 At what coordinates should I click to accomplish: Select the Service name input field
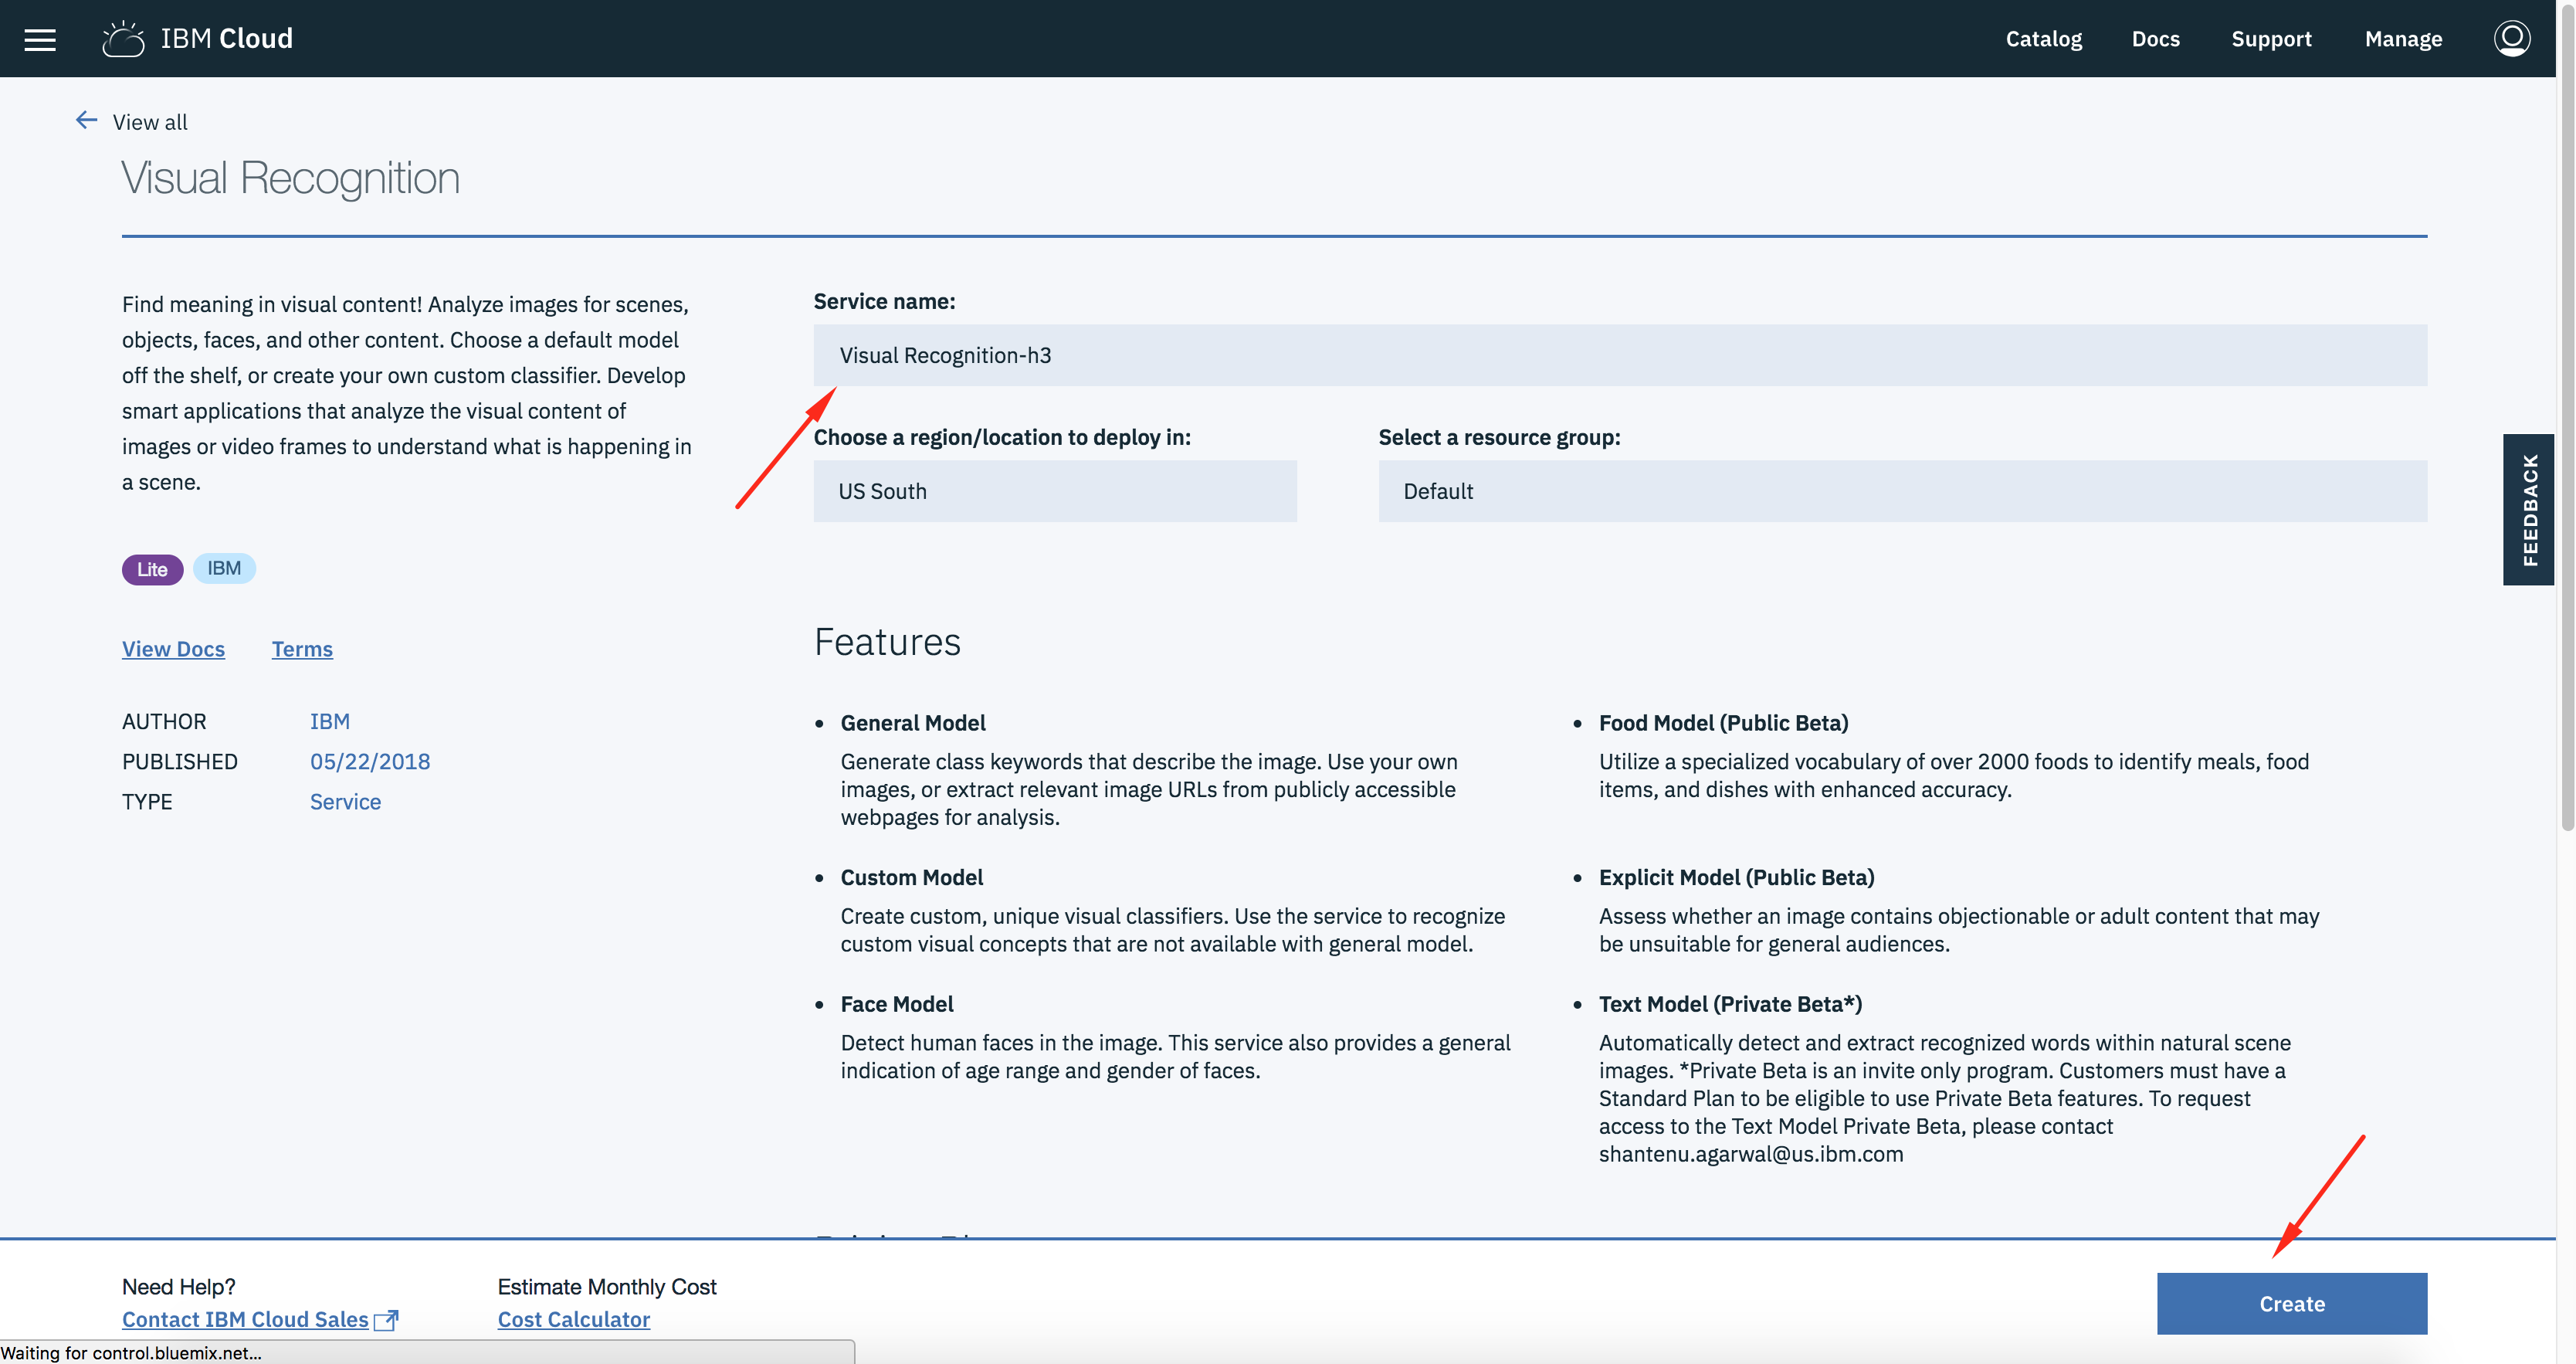pyautogui.click(x=1620, y=355)
